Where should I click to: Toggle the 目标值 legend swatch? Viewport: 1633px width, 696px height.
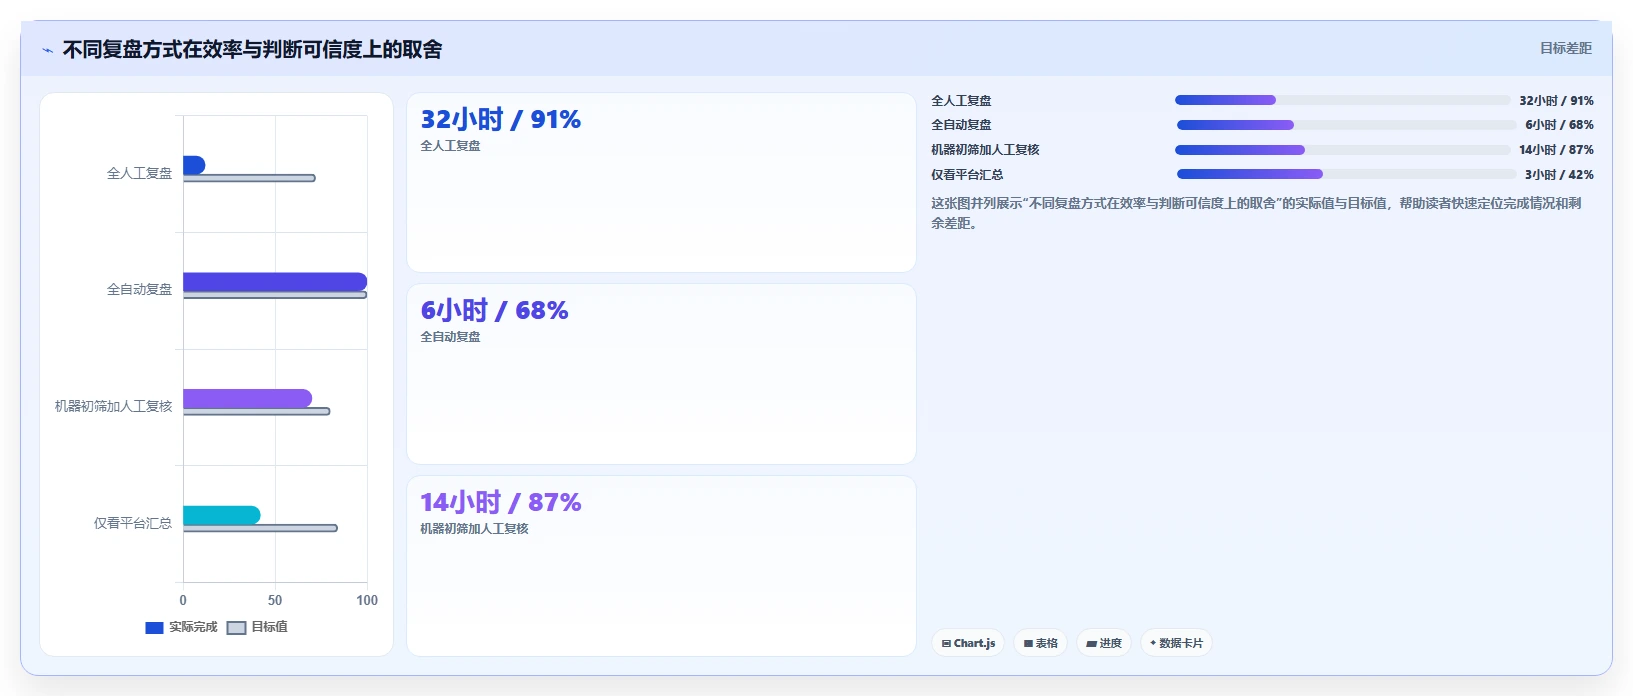pos(236,628)
